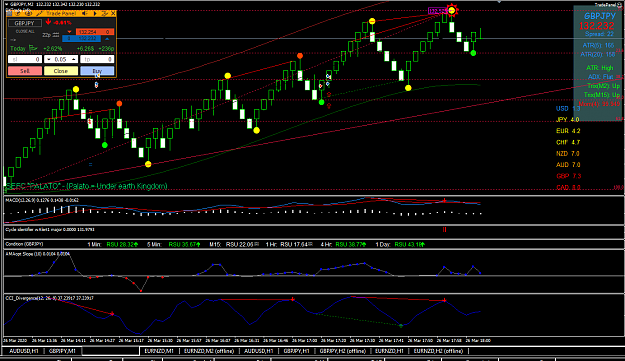Click the CLOSE ALL button in Trade Panel
The width and height of the screenshot is (625, 361).
(25, 31)
